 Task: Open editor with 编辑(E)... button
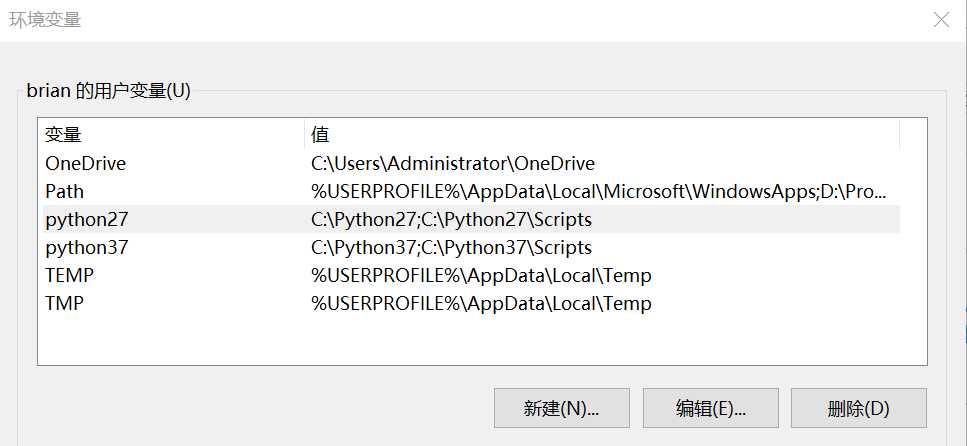tap(710, 408)
